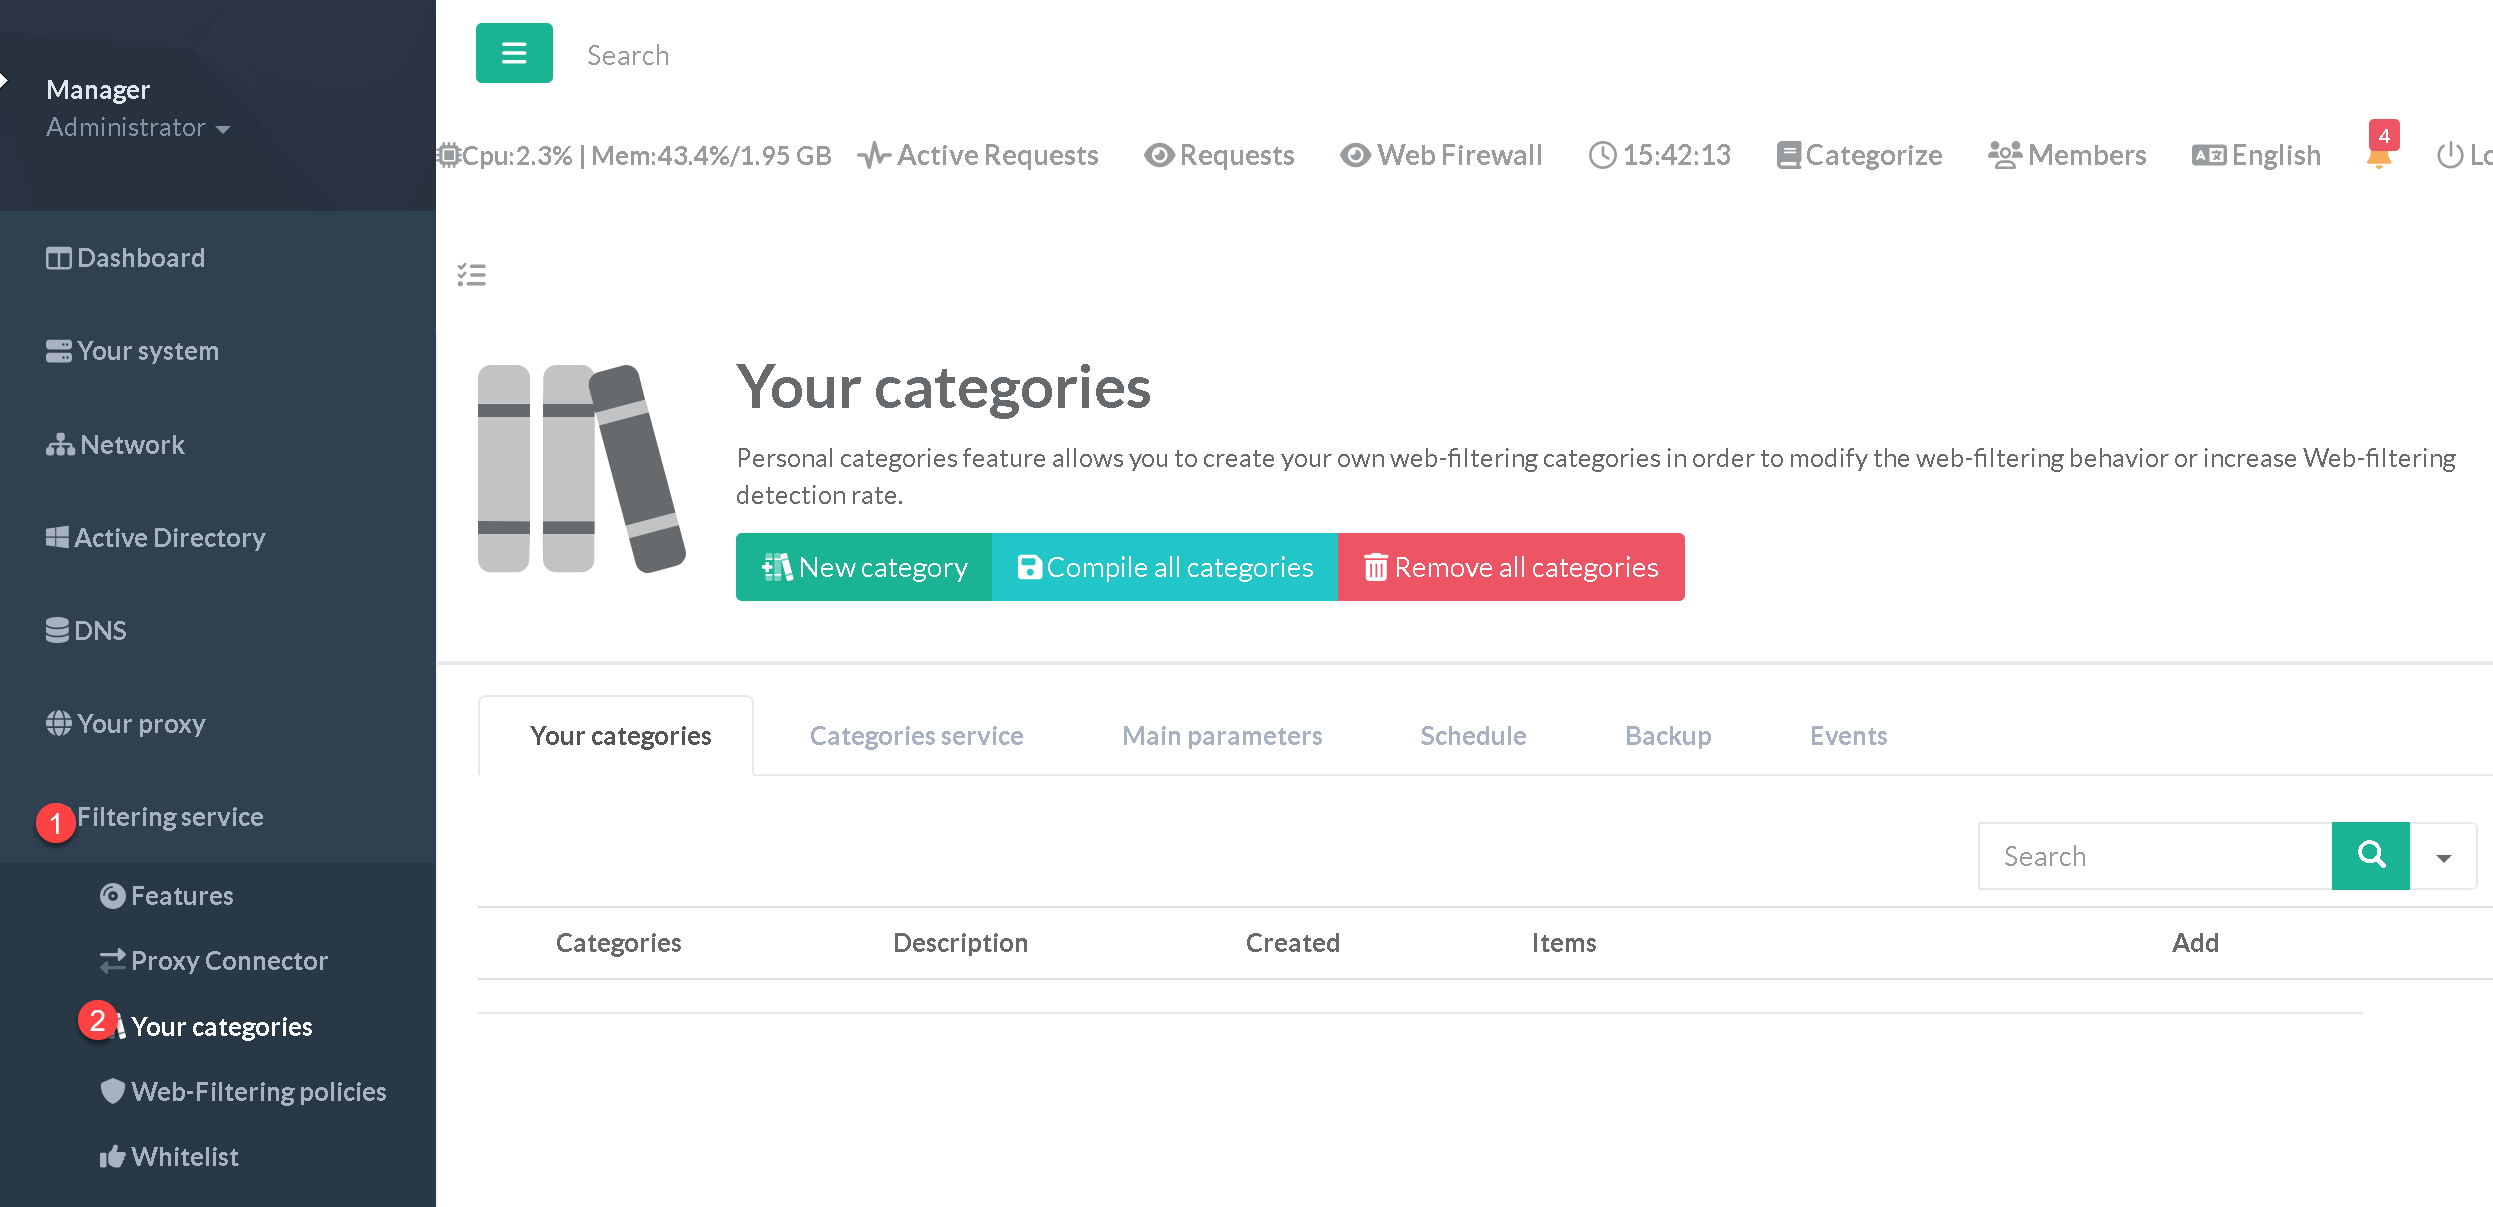Open the notifications bell icon
Screen dimensions: 2493x1207
click(2379, 156)
